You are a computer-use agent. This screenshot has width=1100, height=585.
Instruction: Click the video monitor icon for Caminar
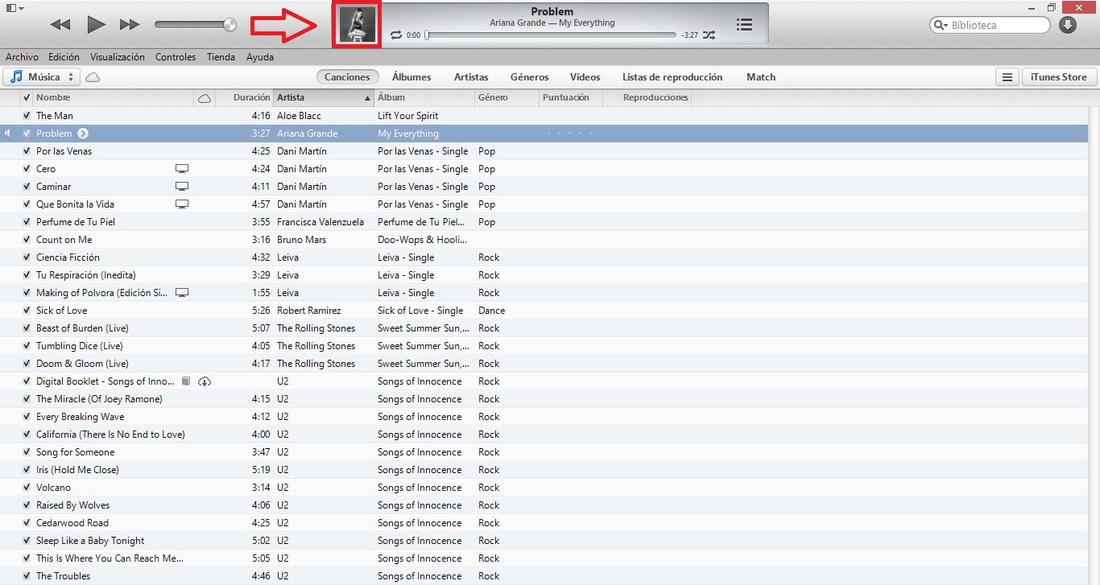[x=182, y=187]
